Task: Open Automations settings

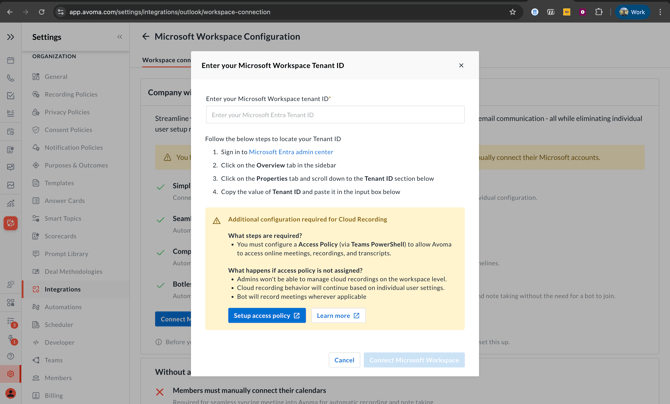Action: [63, 307]
